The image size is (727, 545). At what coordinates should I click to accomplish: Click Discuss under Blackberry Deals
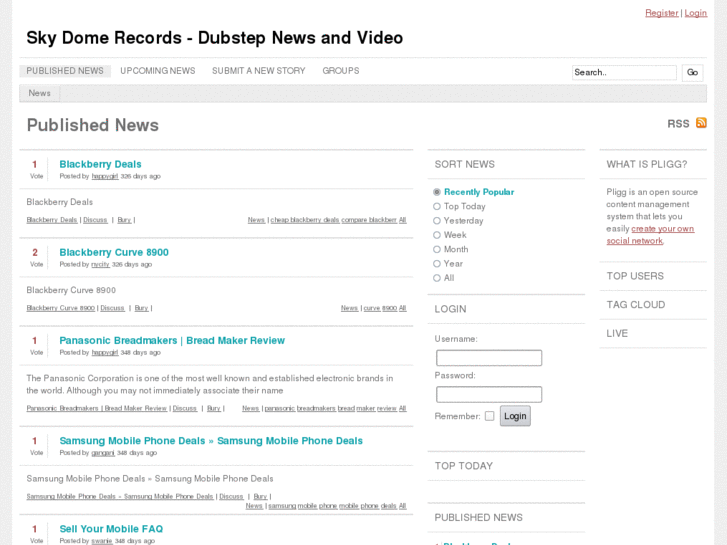coord(95,220)
